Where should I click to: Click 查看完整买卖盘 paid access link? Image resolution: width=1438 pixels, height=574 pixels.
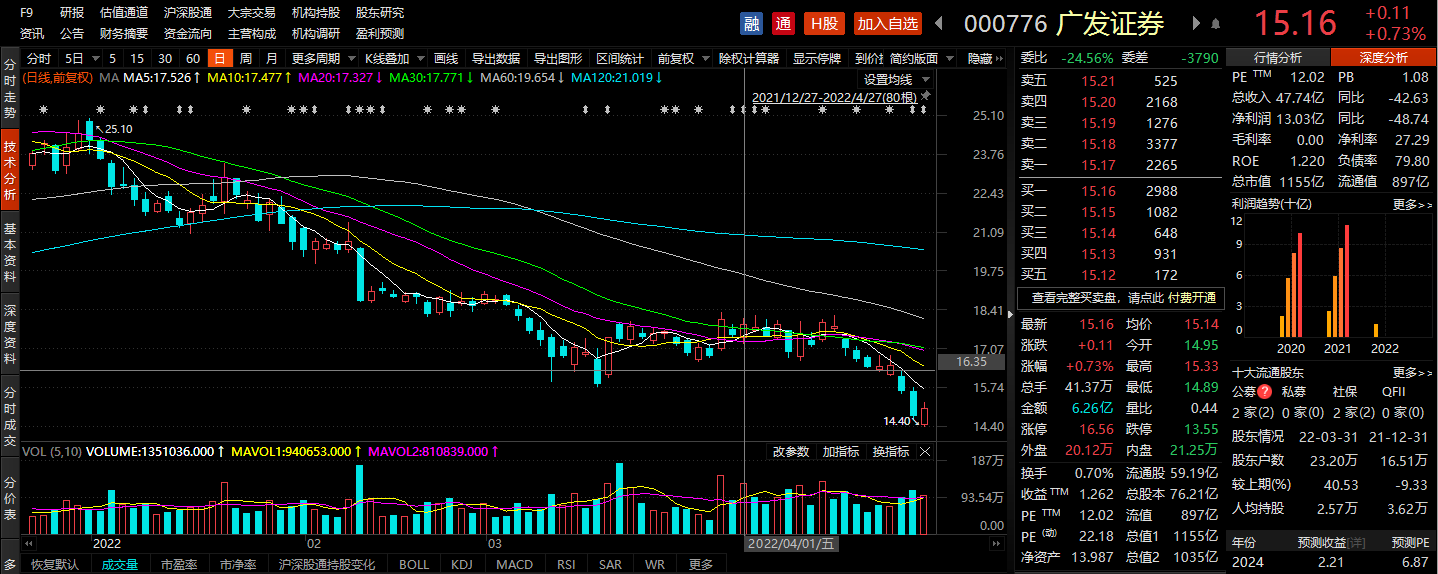pyautogui.click(x=1123, y=297)
